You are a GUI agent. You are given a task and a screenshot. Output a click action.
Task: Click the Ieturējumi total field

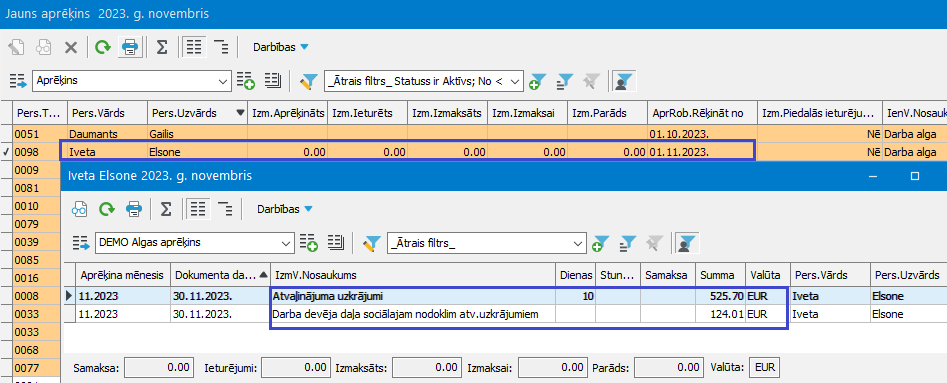click(x=295, y=367)
